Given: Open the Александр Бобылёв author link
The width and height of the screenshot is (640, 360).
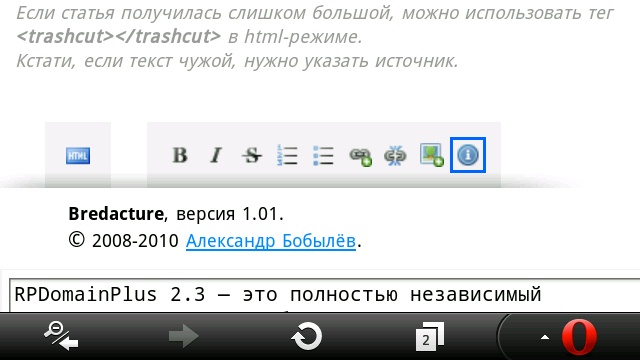Looking at the screenshot, I should (x=271, y=241).
